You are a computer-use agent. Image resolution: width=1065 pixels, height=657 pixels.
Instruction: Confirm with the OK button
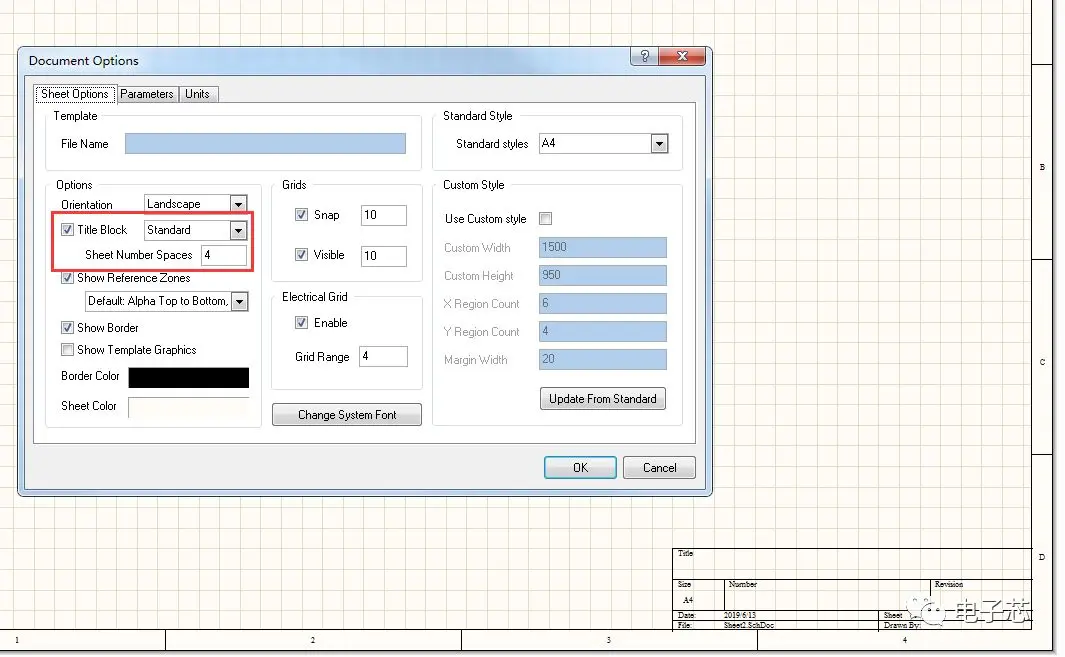(x=580, y=467)
